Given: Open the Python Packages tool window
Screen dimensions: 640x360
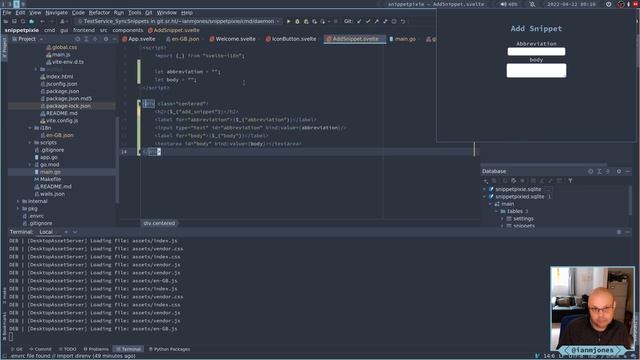Looking at the screenshot, I should click(x=169, y=349).
